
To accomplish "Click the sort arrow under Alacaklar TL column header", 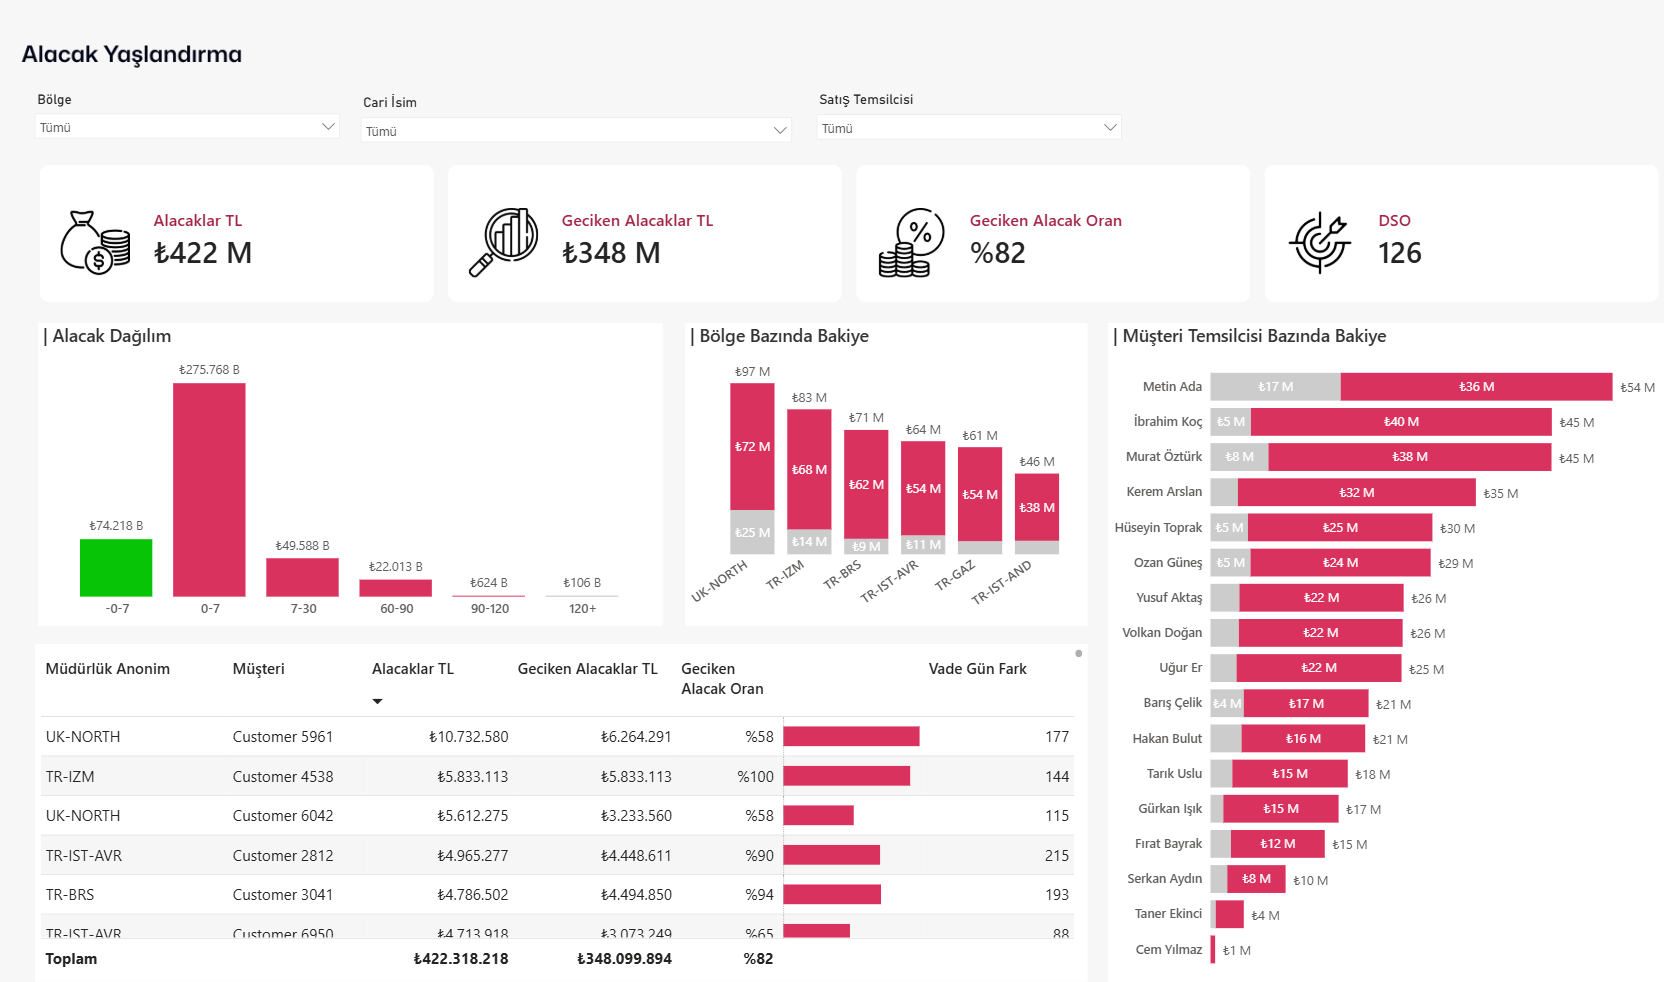I will (x=377, y=701).
